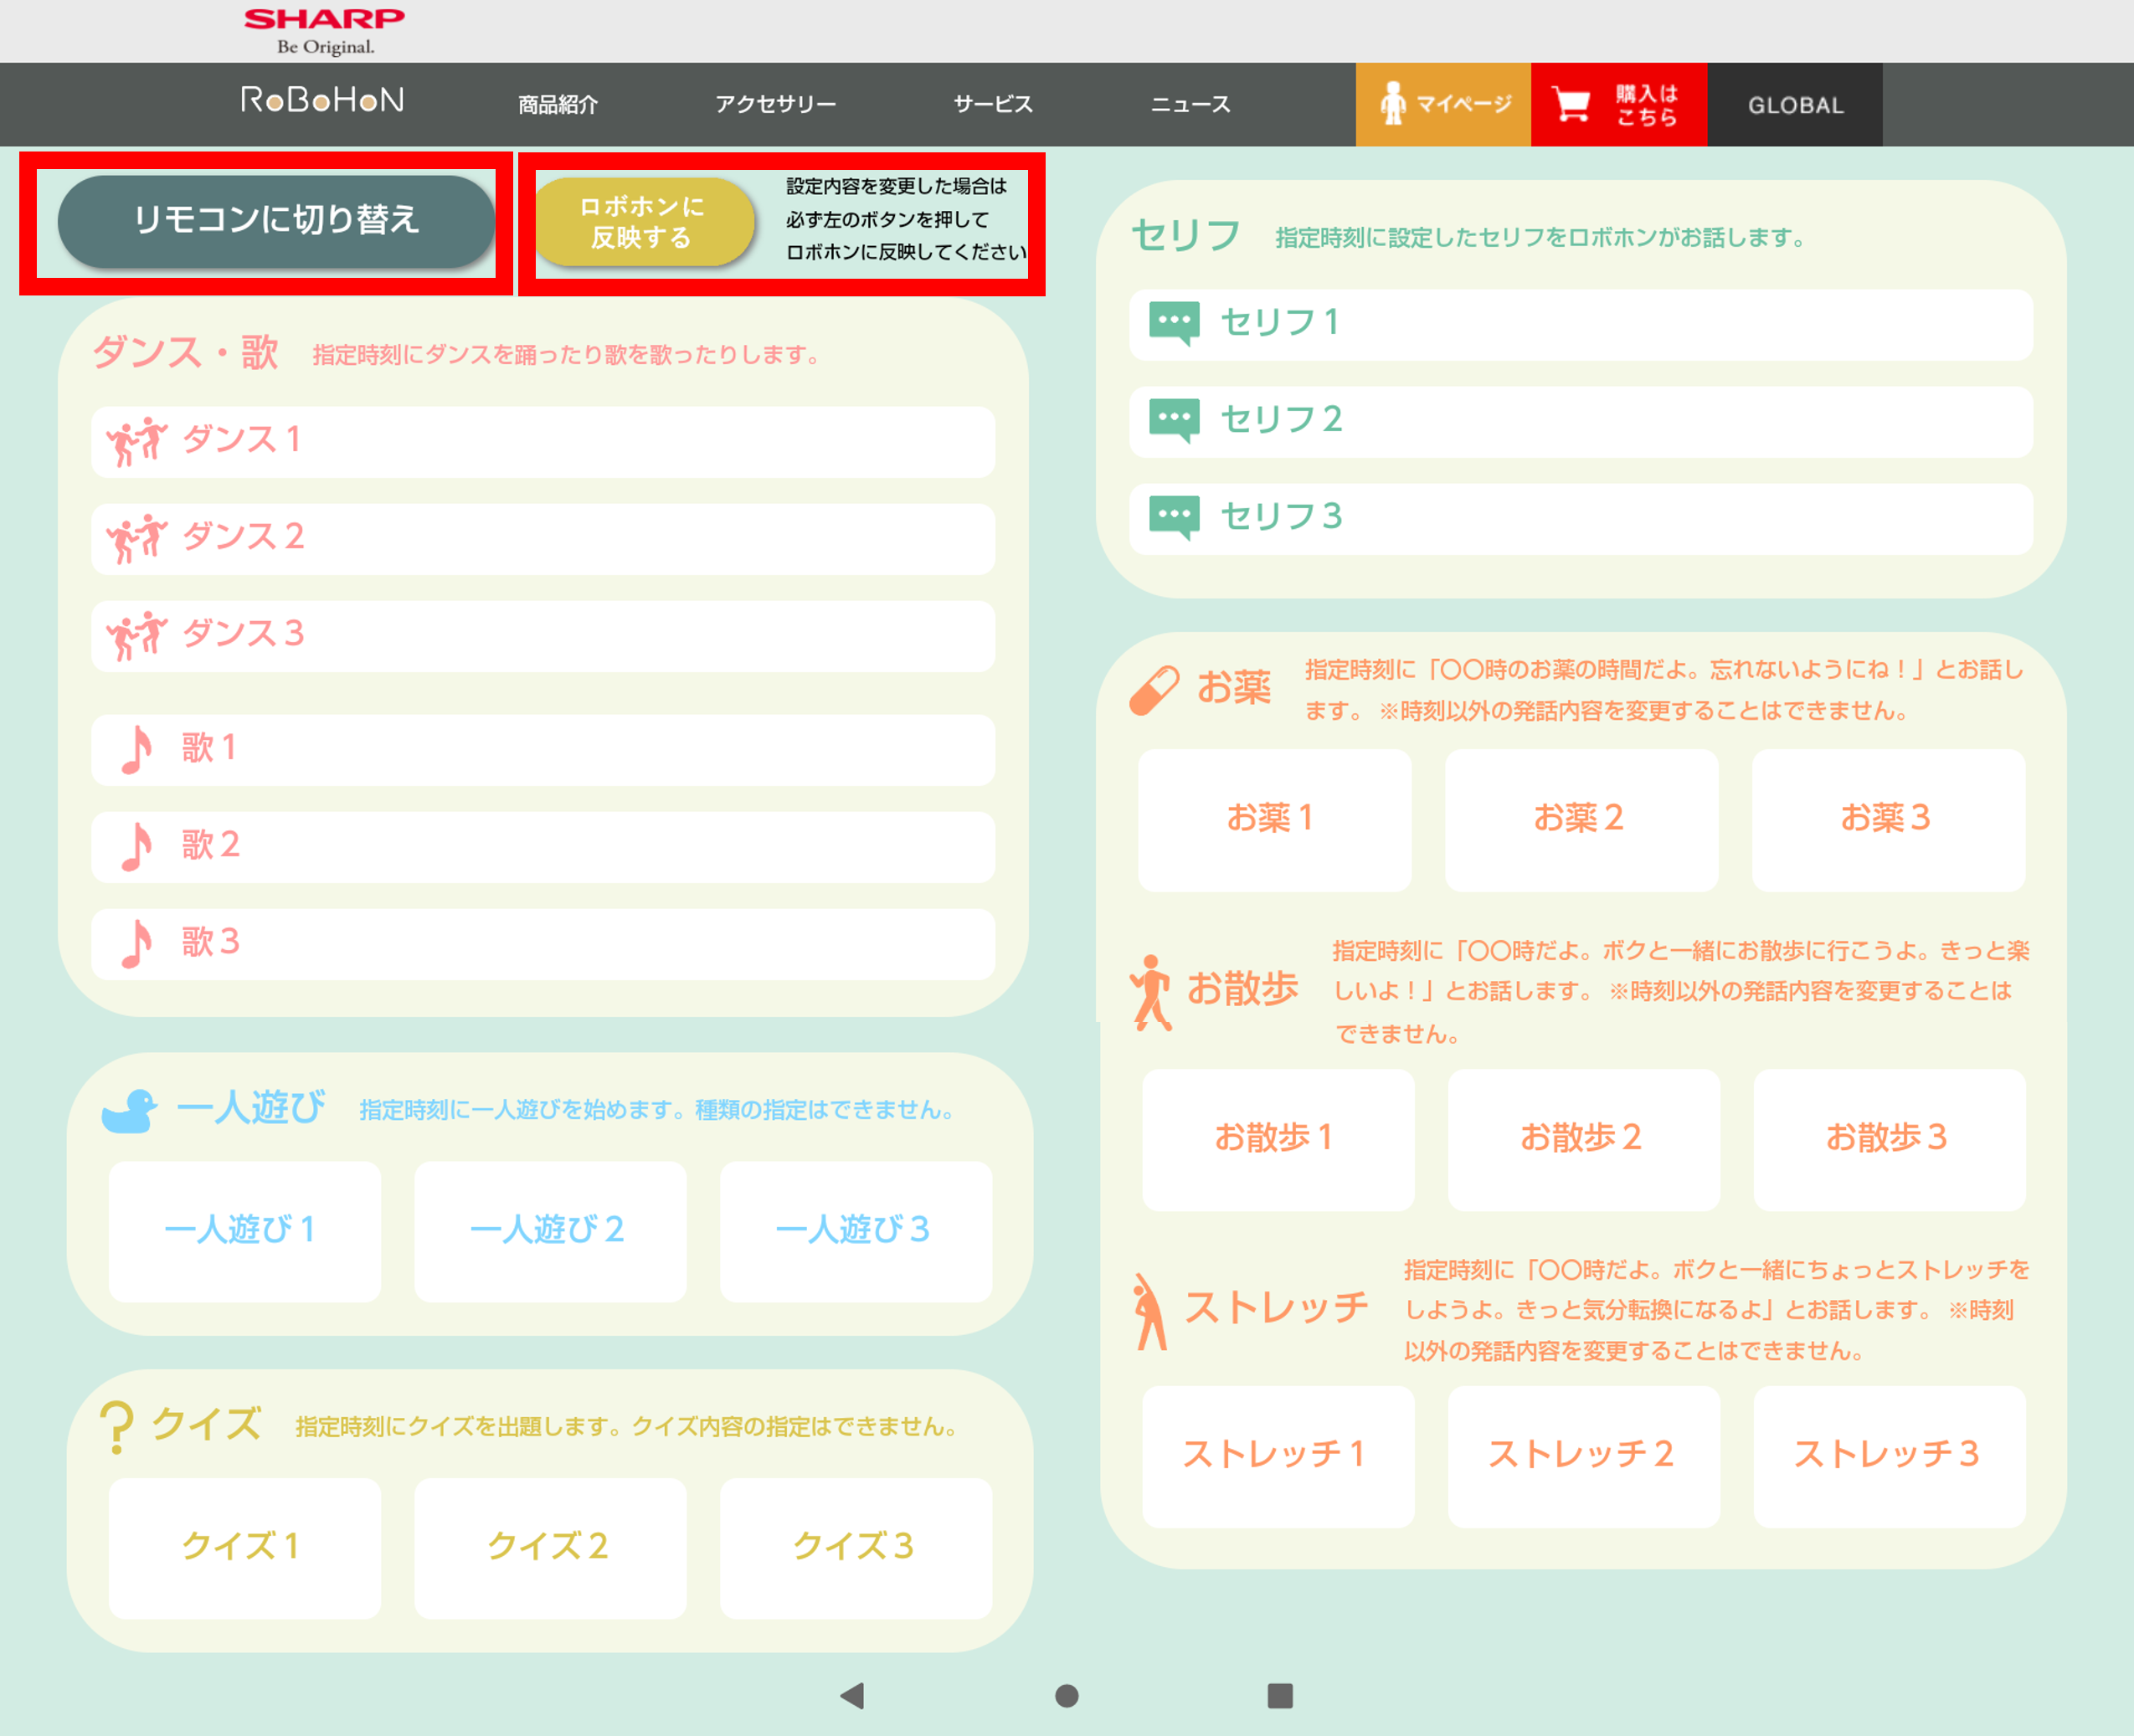Click the ストレッチ section heading text
Screen dimensions: 2134x1736
coord(1277,1308)
